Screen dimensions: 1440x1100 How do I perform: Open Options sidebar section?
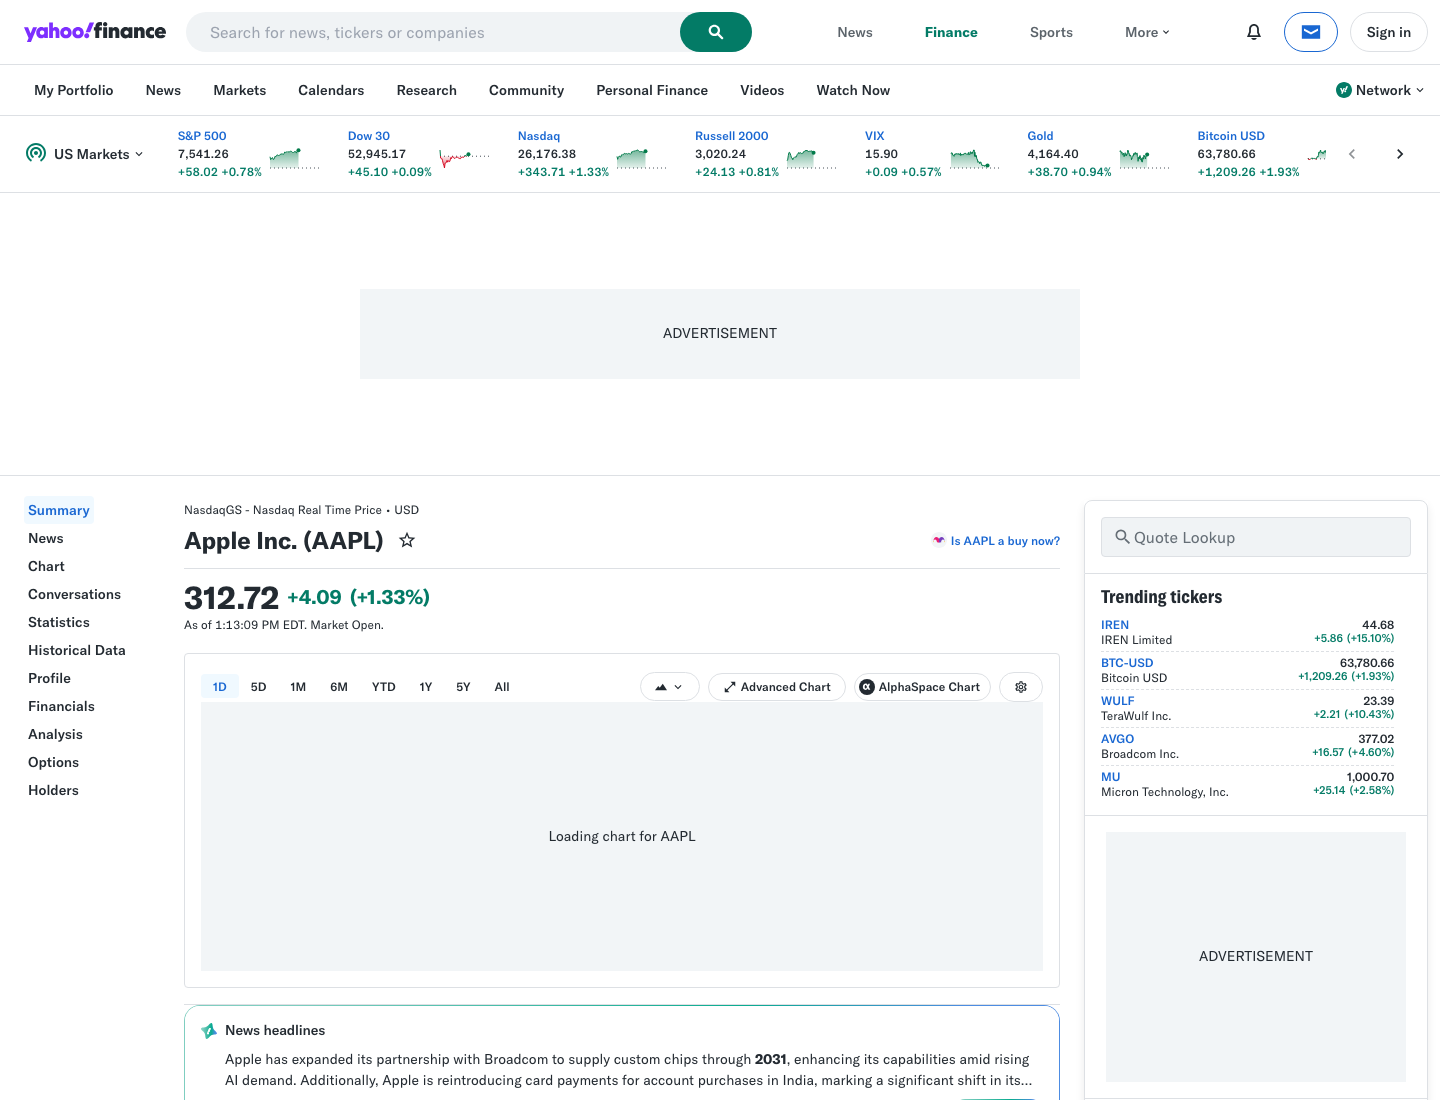tap(53, 762)
